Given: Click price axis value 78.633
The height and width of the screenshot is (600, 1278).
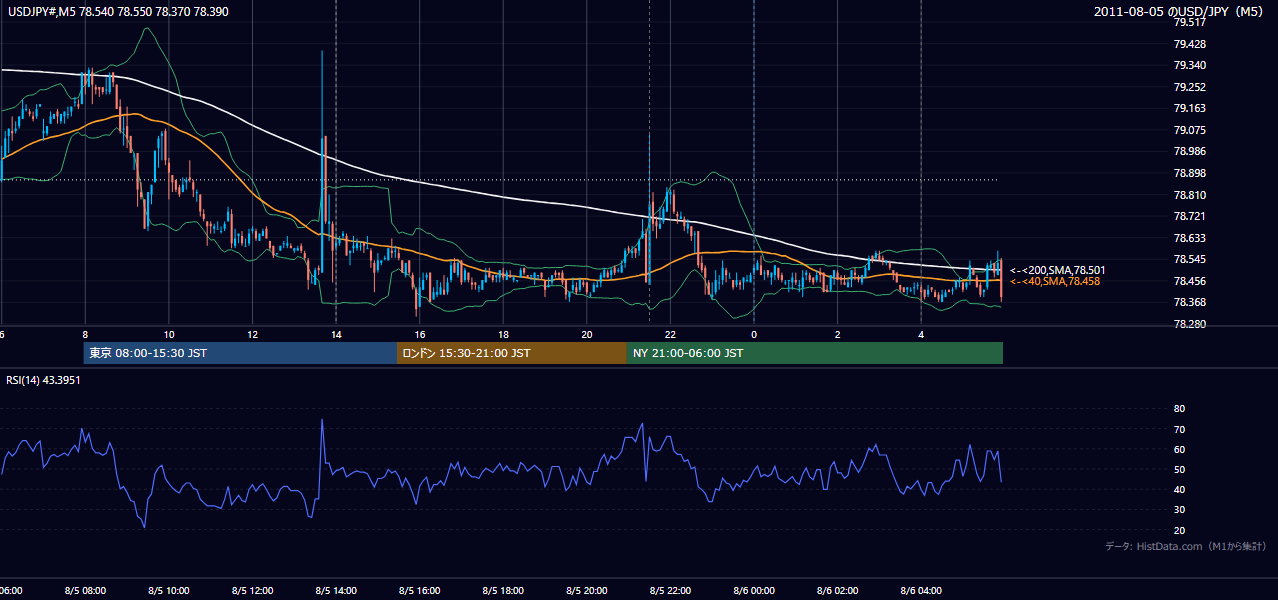Looking at the screenshot, I should tap(1189, 238).
